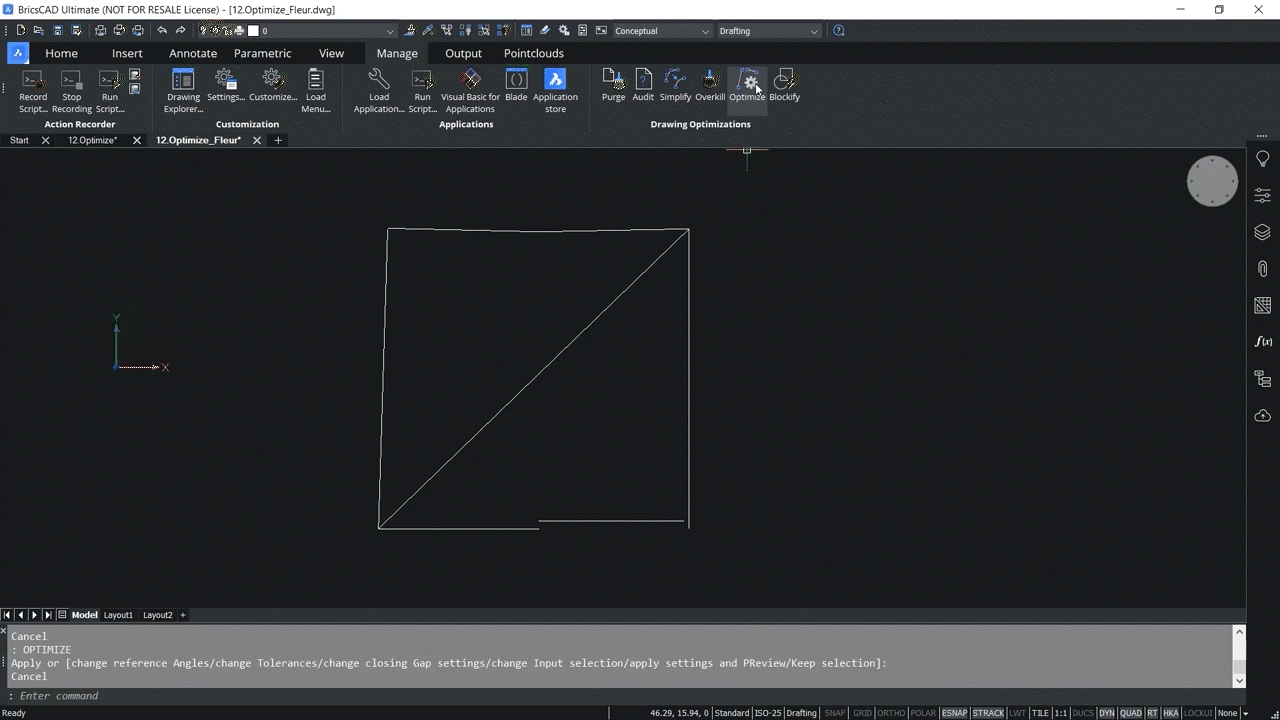Screen dimensions: 1280x720
Task: Toggle SNAP in status bar
Action: 835,713
